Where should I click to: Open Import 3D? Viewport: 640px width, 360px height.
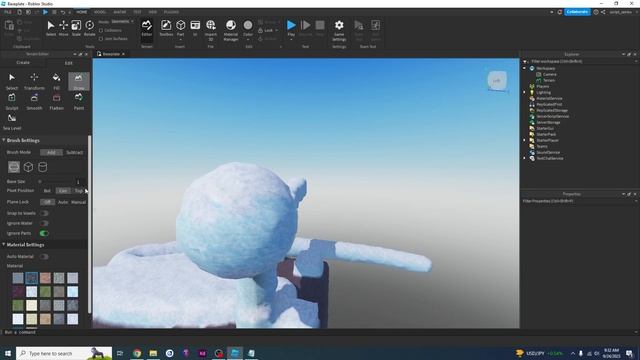point(211,30)
